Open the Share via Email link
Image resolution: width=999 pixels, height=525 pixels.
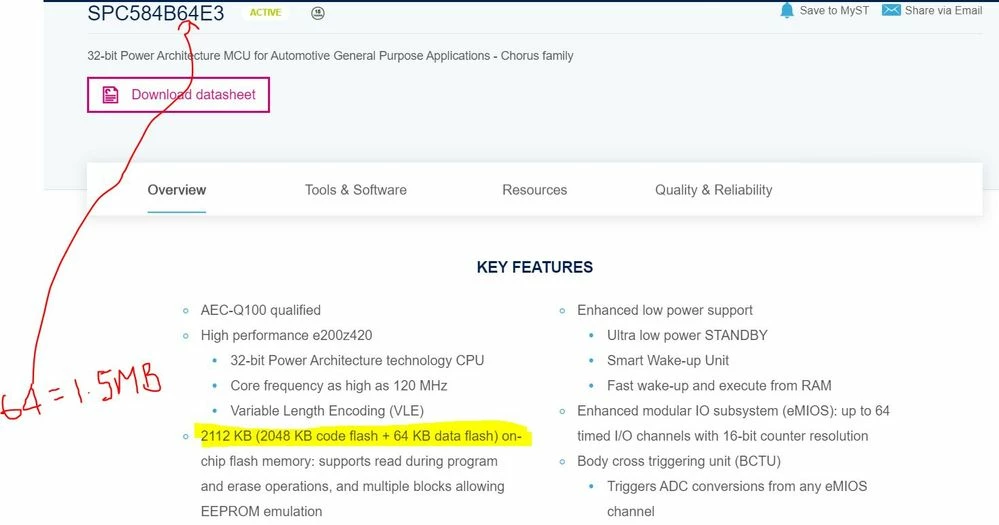click(944, 10)
